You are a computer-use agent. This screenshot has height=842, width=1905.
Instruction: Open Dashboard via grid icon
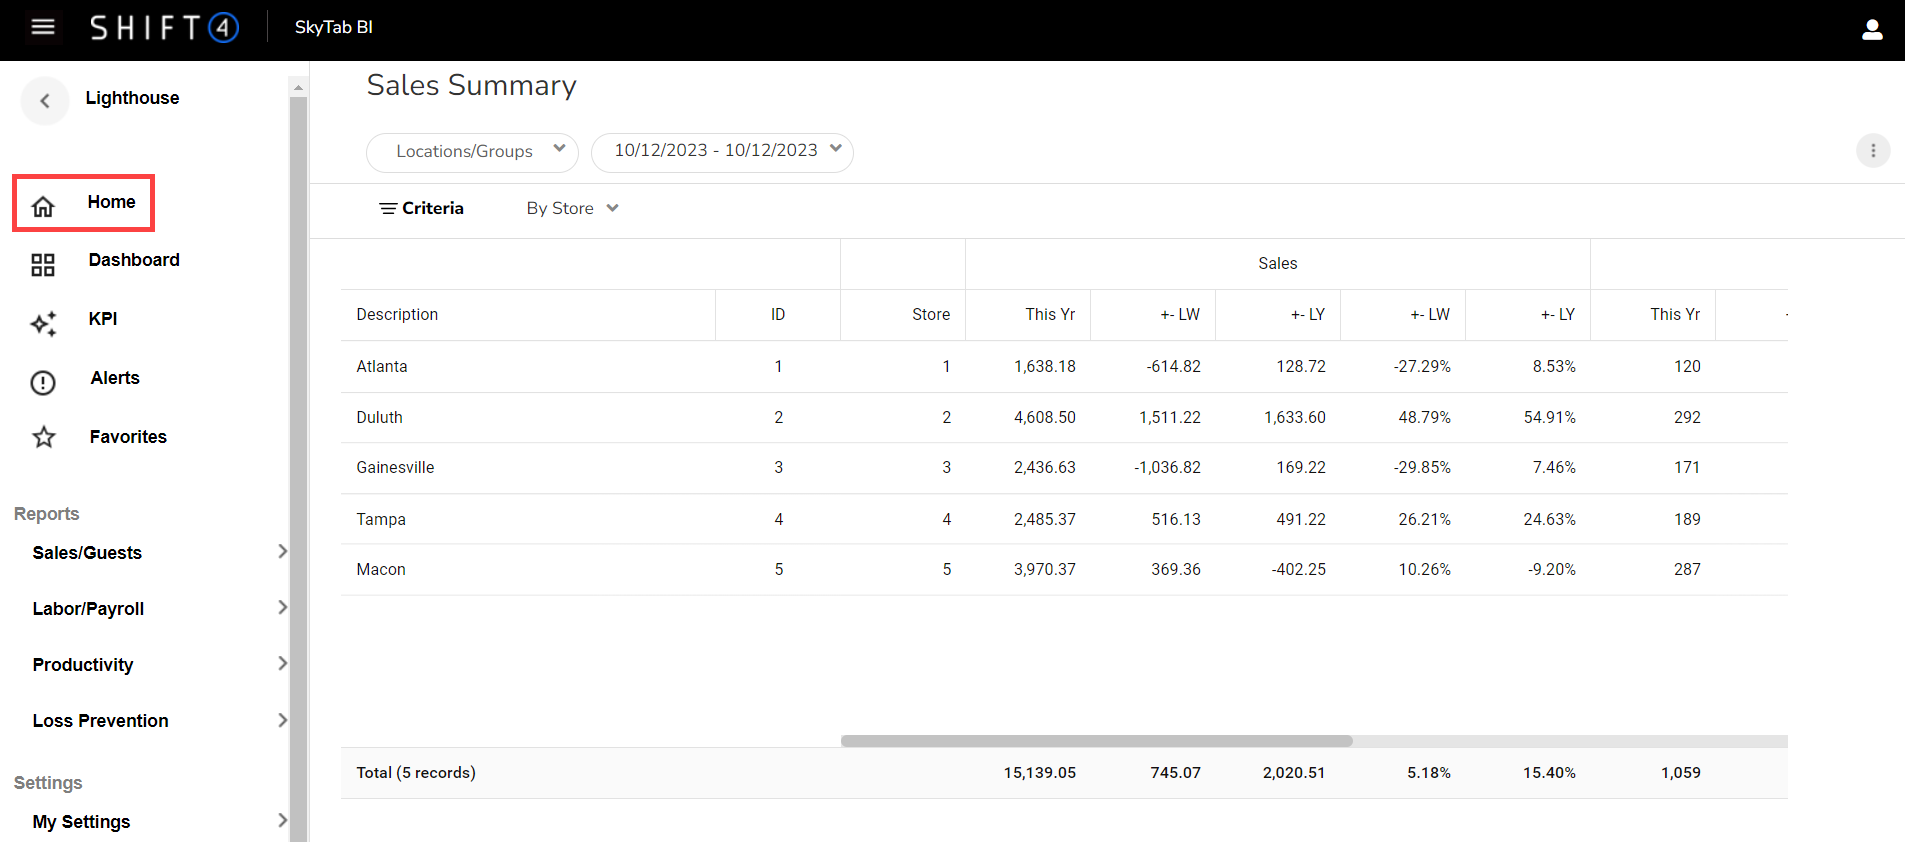click(43, 265)
